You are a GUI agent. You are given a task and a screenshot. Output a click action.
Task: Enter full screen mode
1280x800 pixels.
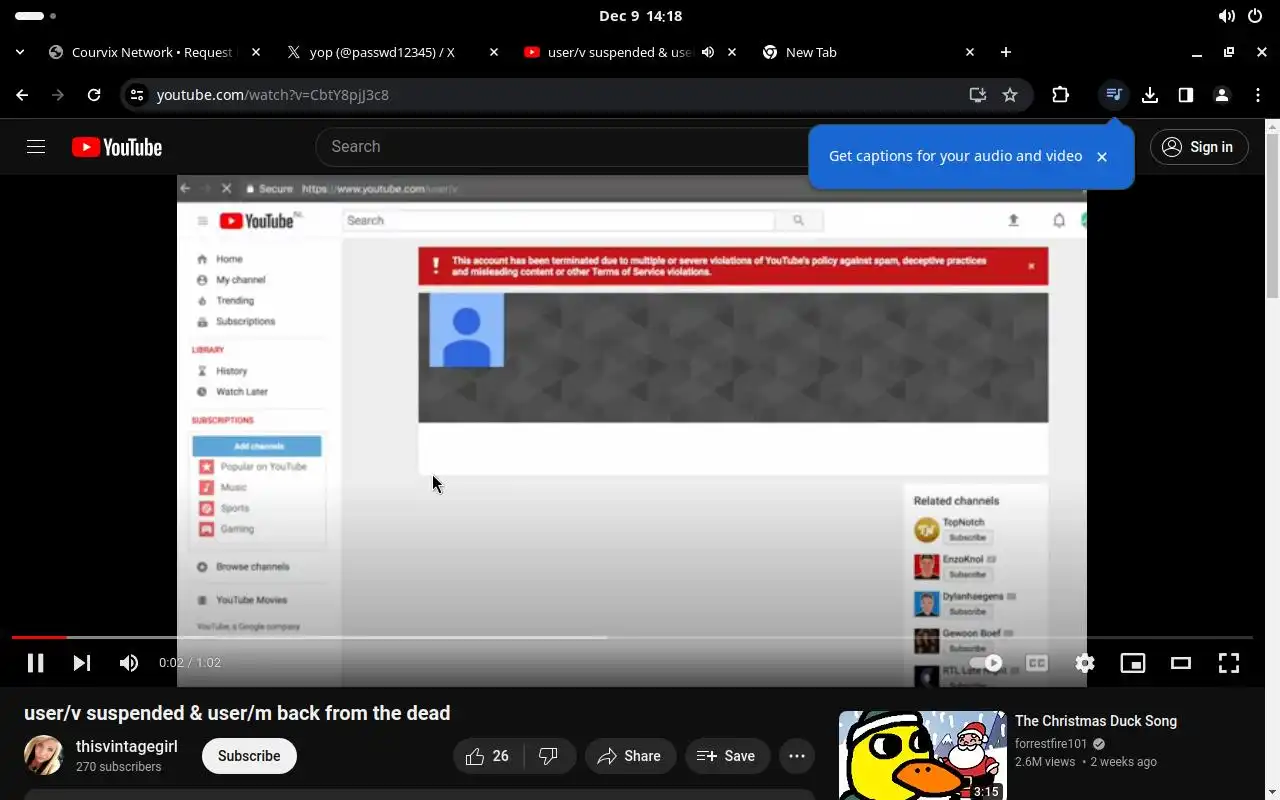(x=1229, y=663)
